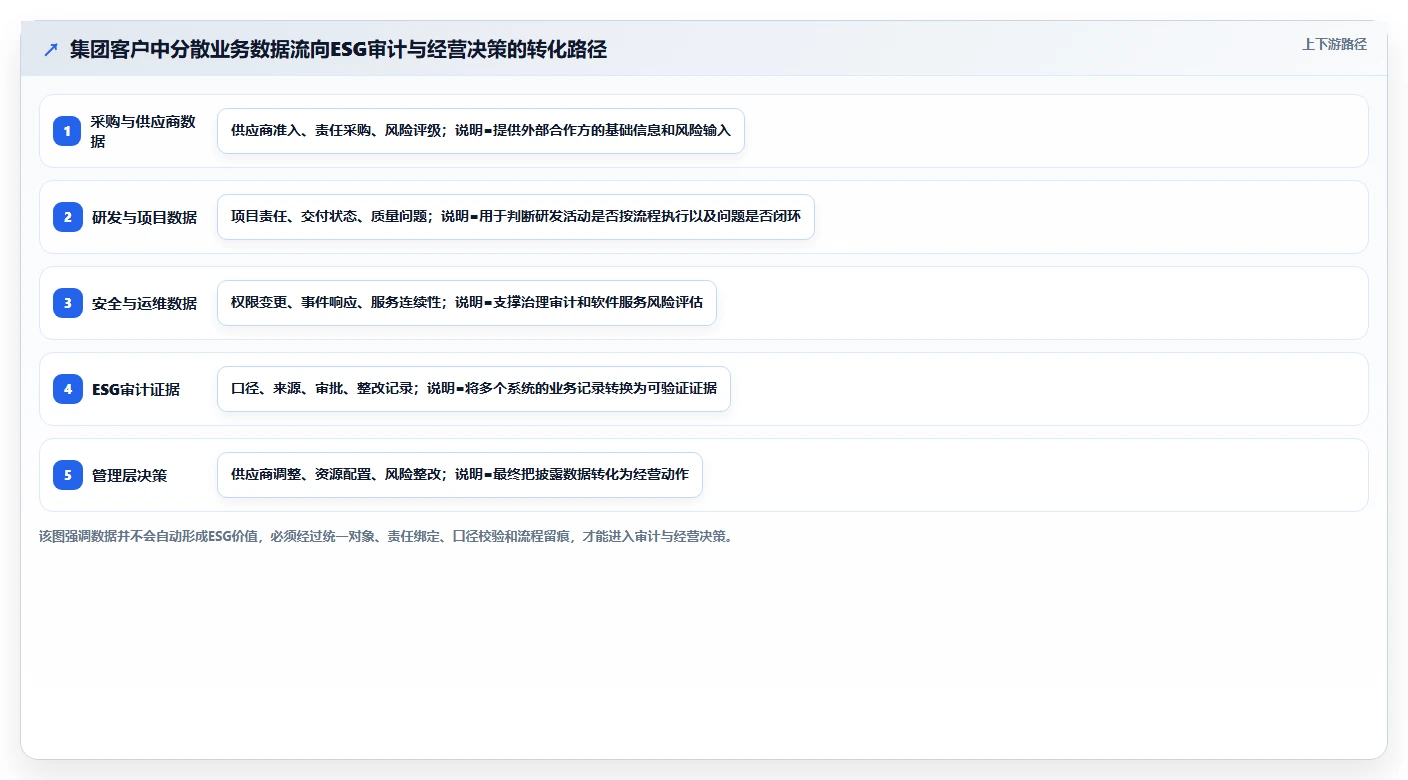Screen dimensions: 1408x780
Task: Click the 管理层决策 label
Action: pyautogui.click(x=129, y=475)
